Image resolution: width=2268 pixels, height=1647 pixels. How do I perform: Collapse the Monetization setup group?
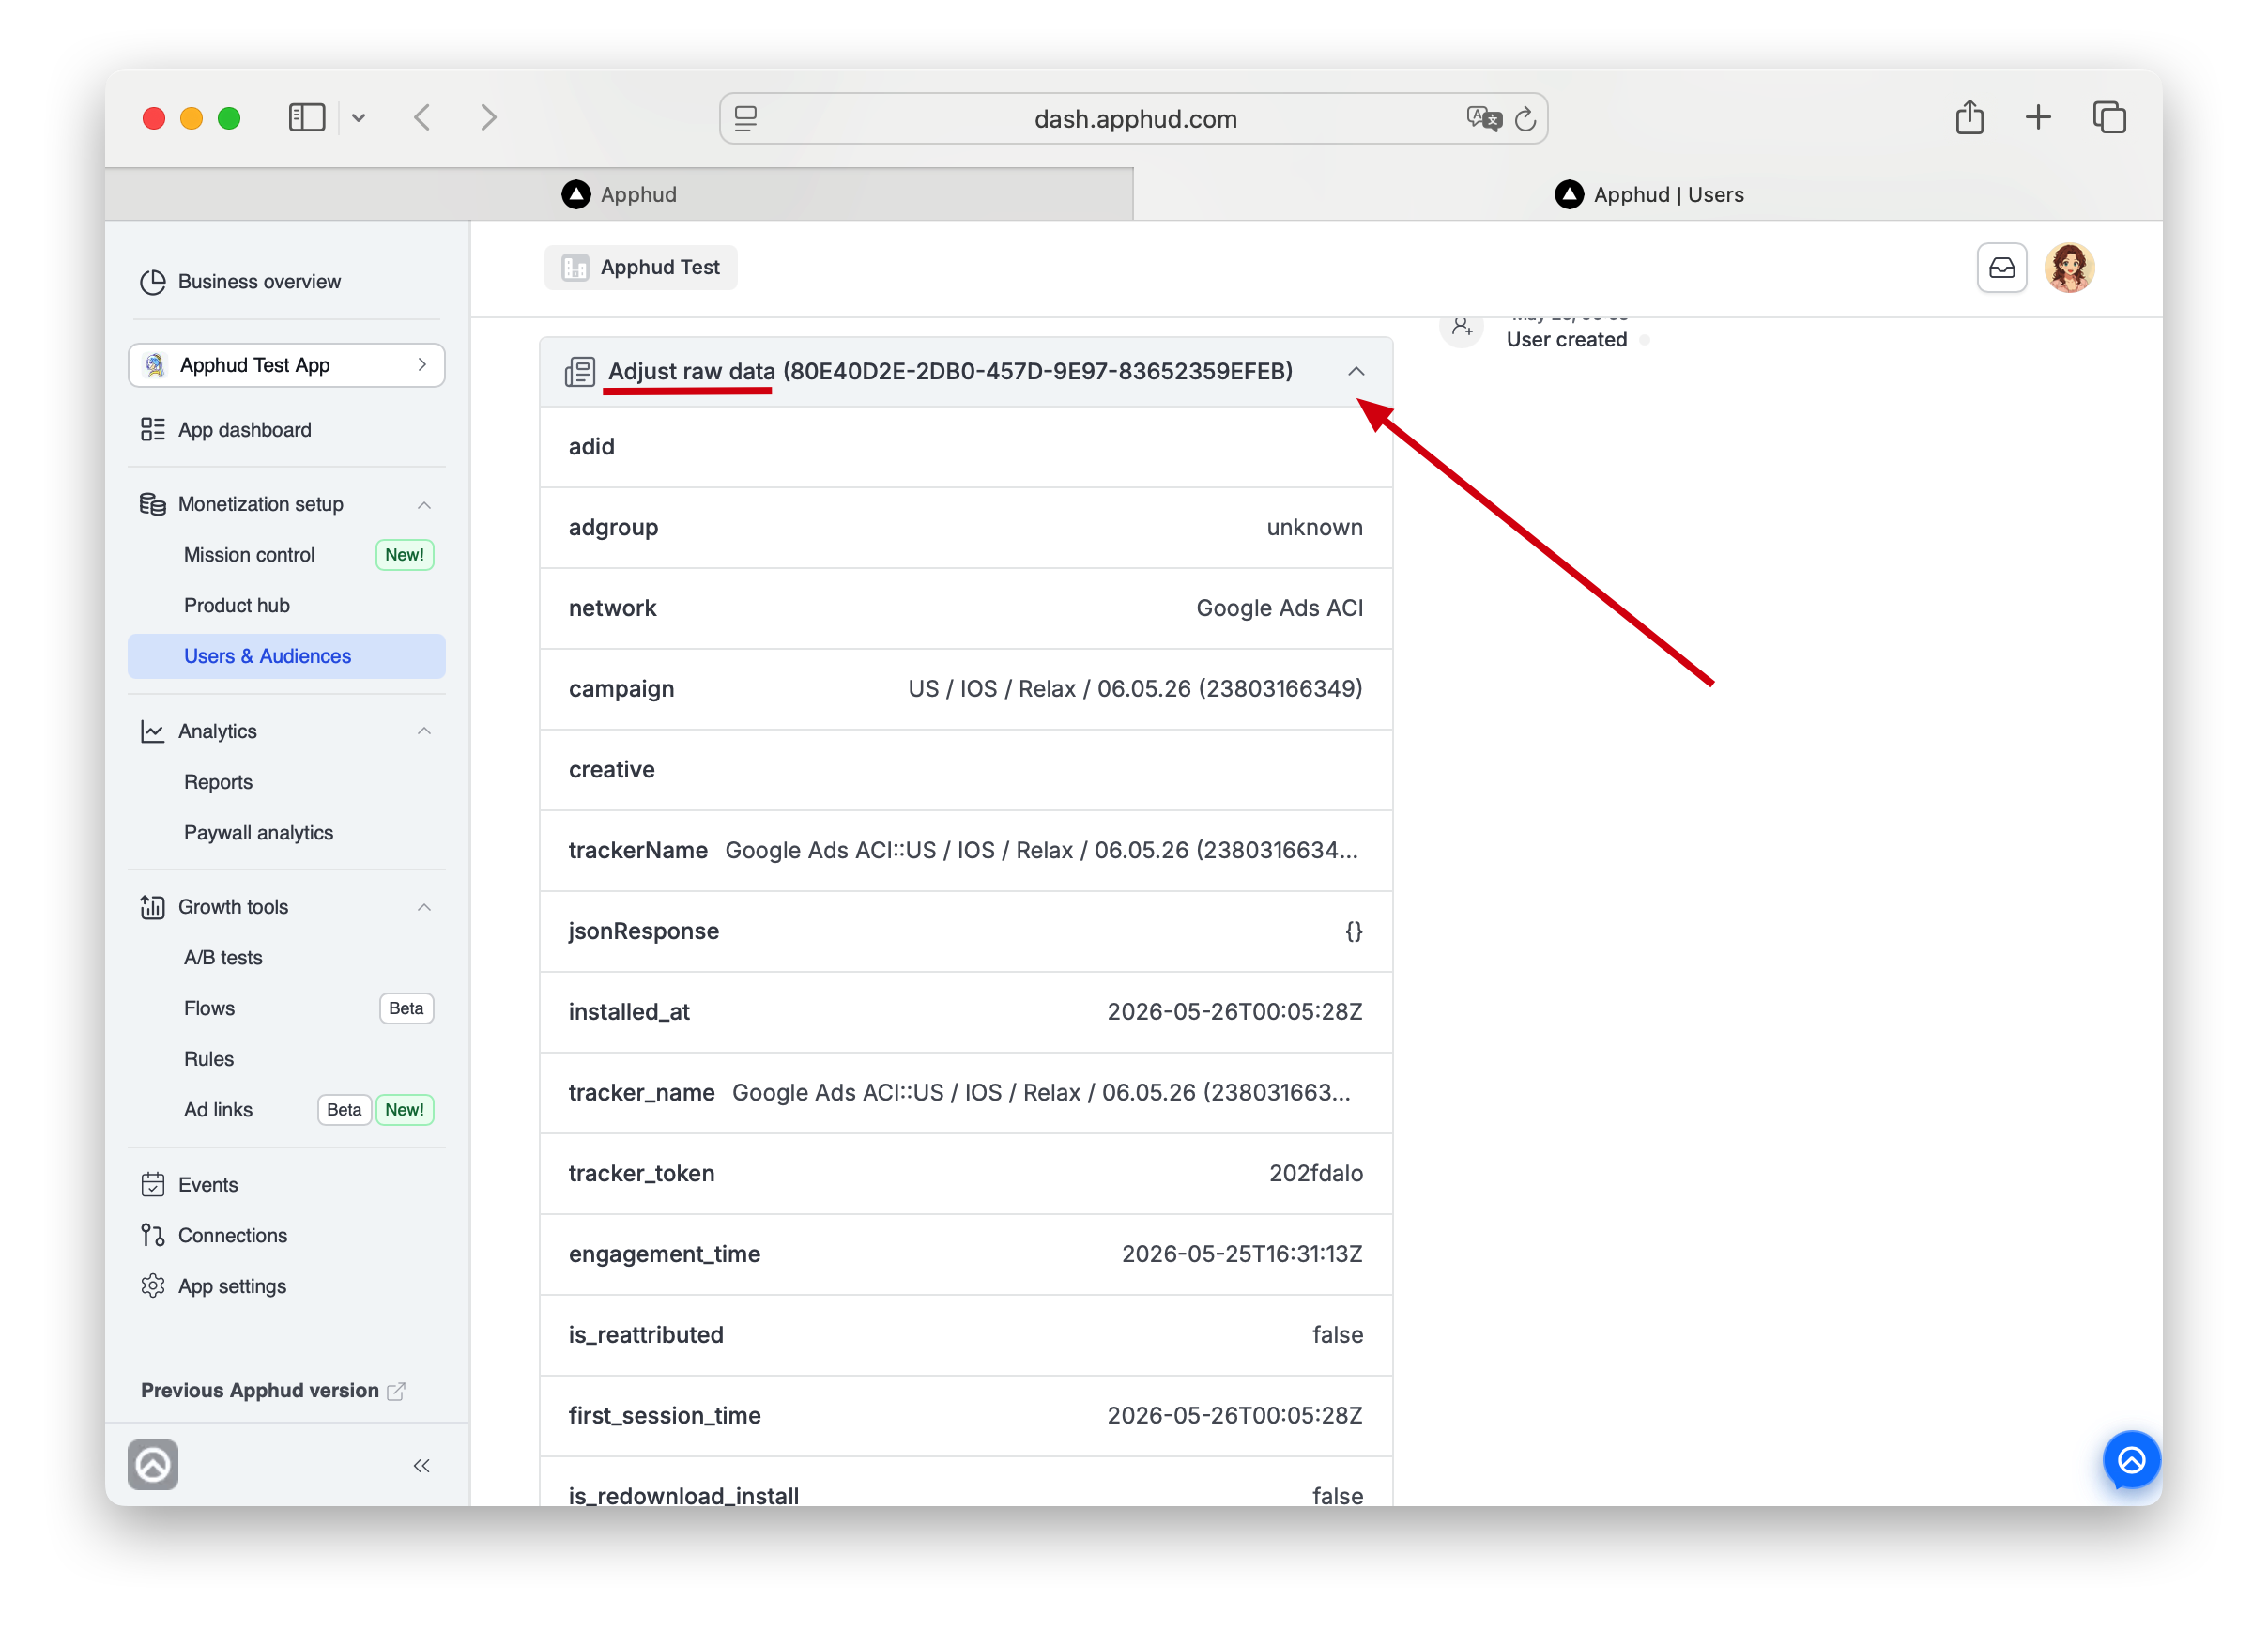click(424, 505)
